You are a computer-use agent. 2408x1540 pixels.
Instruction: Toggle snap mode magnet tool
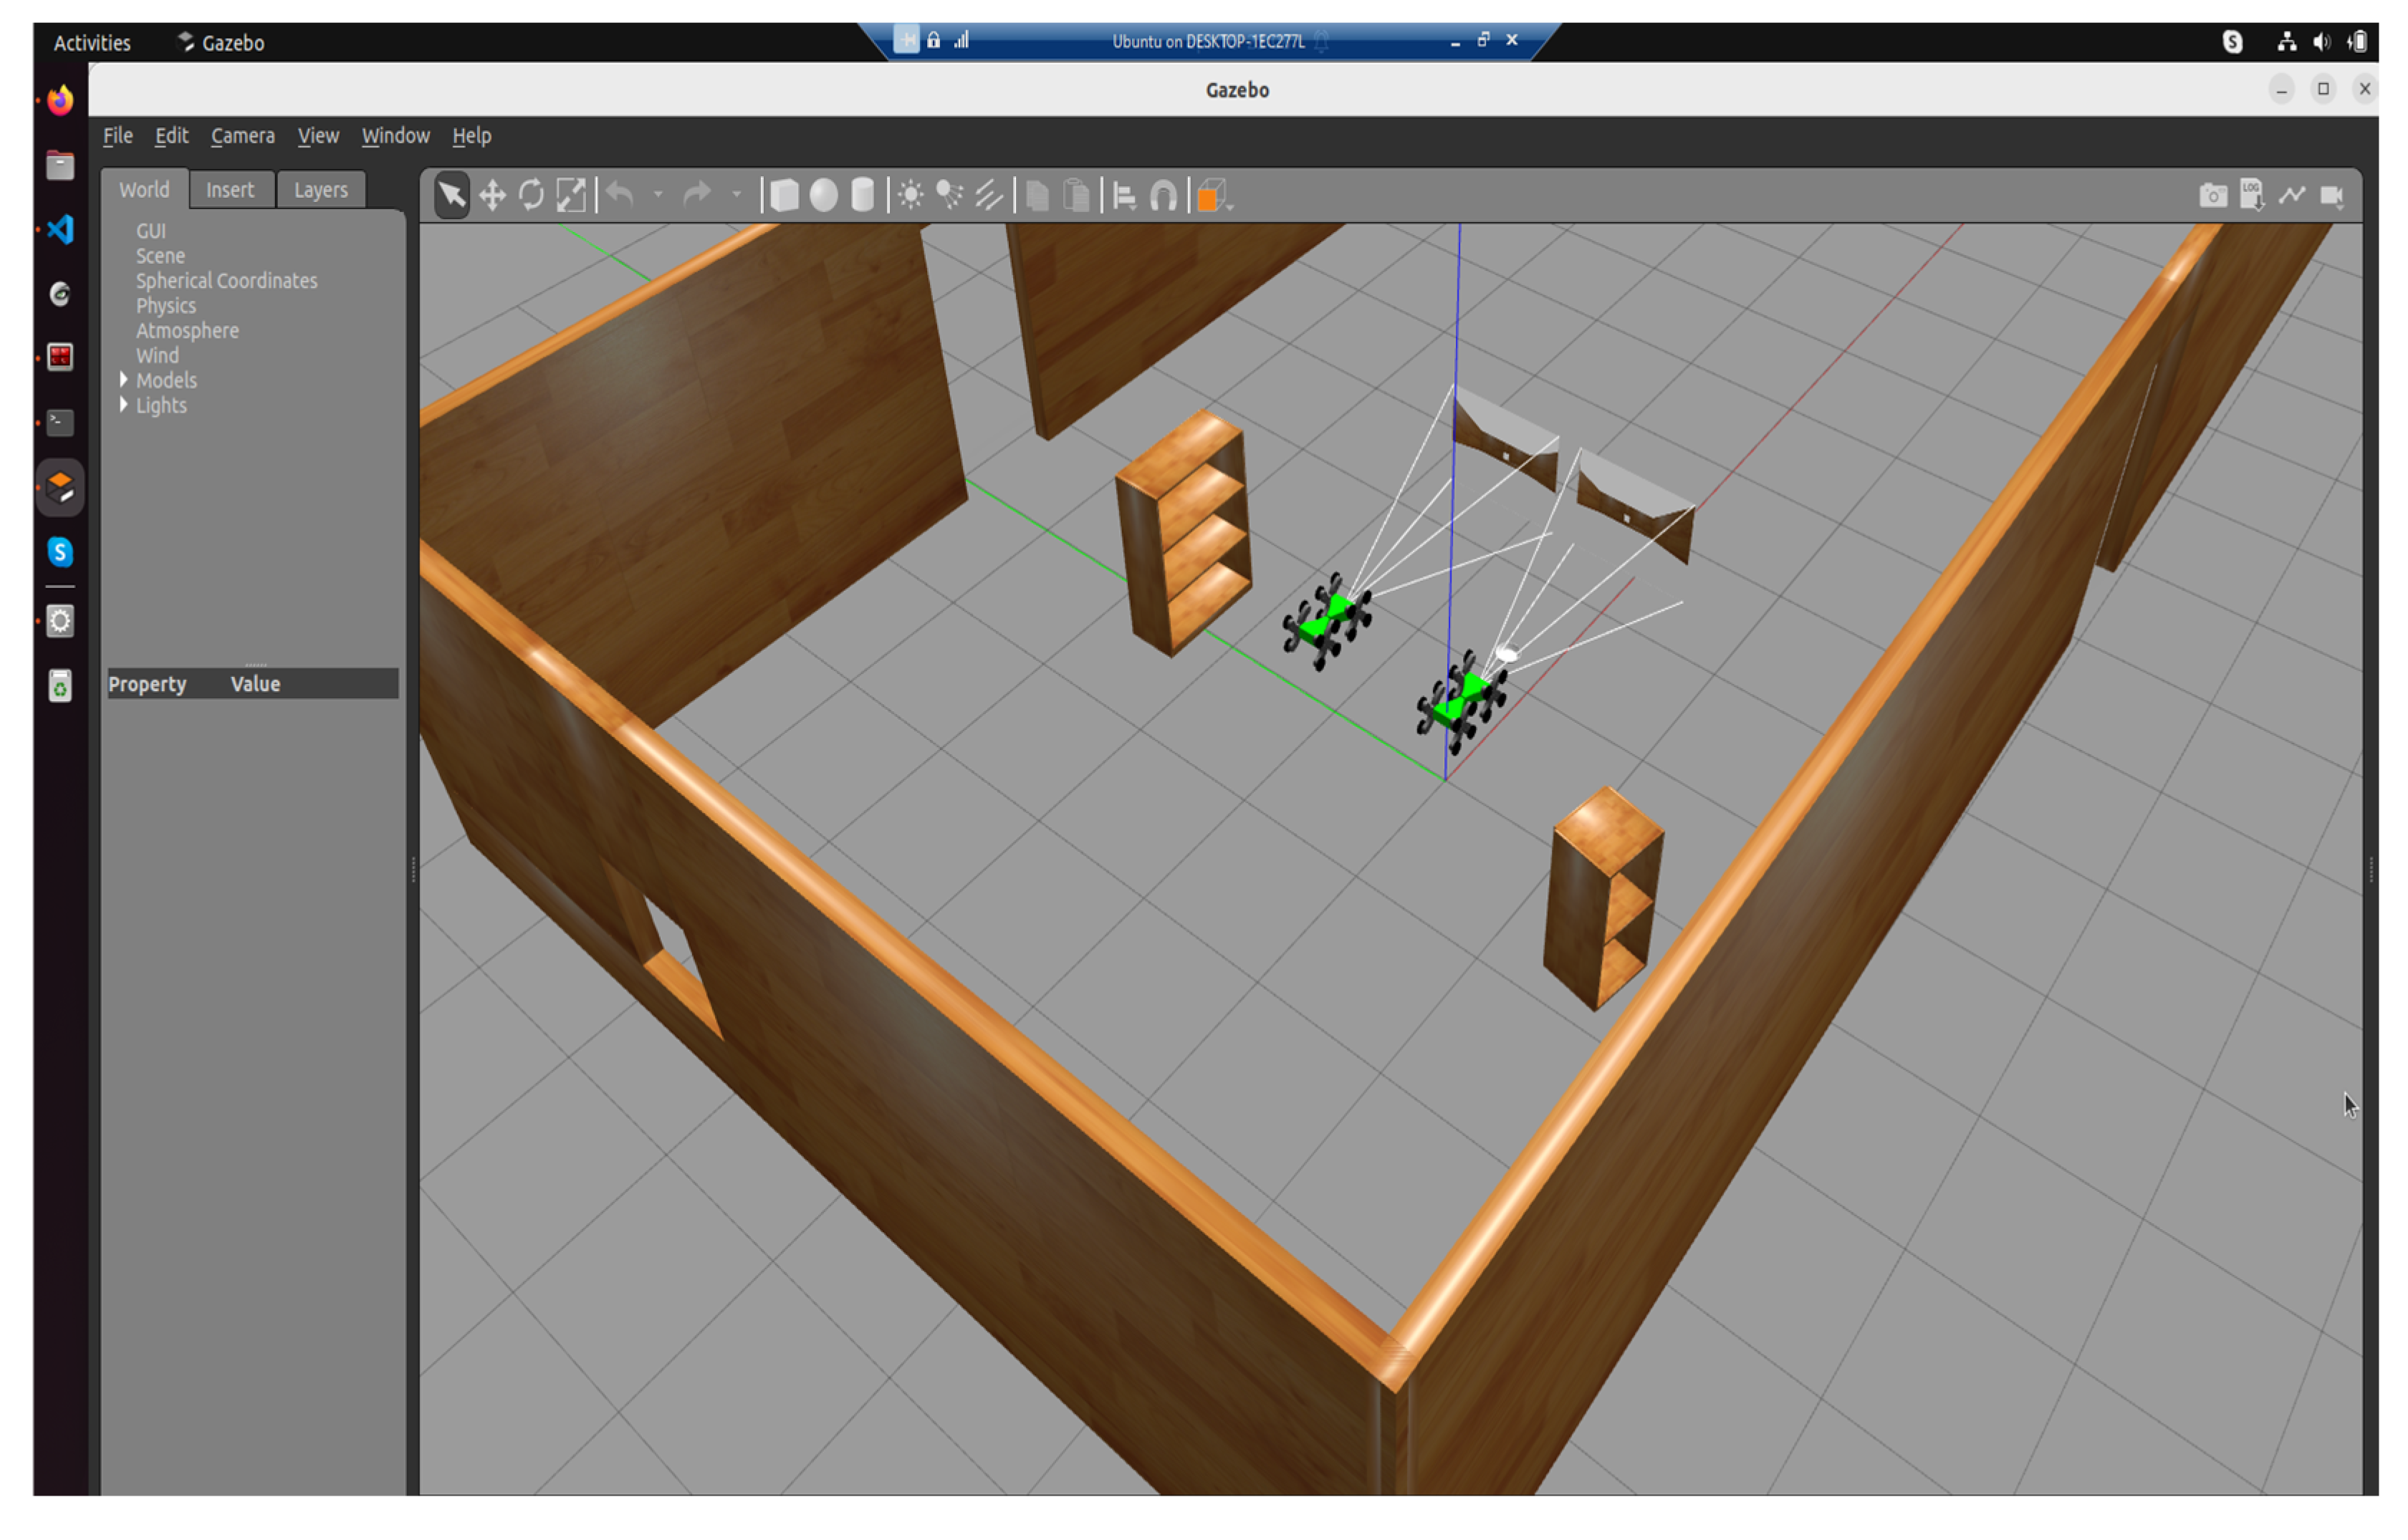(x=1163, y=196)
